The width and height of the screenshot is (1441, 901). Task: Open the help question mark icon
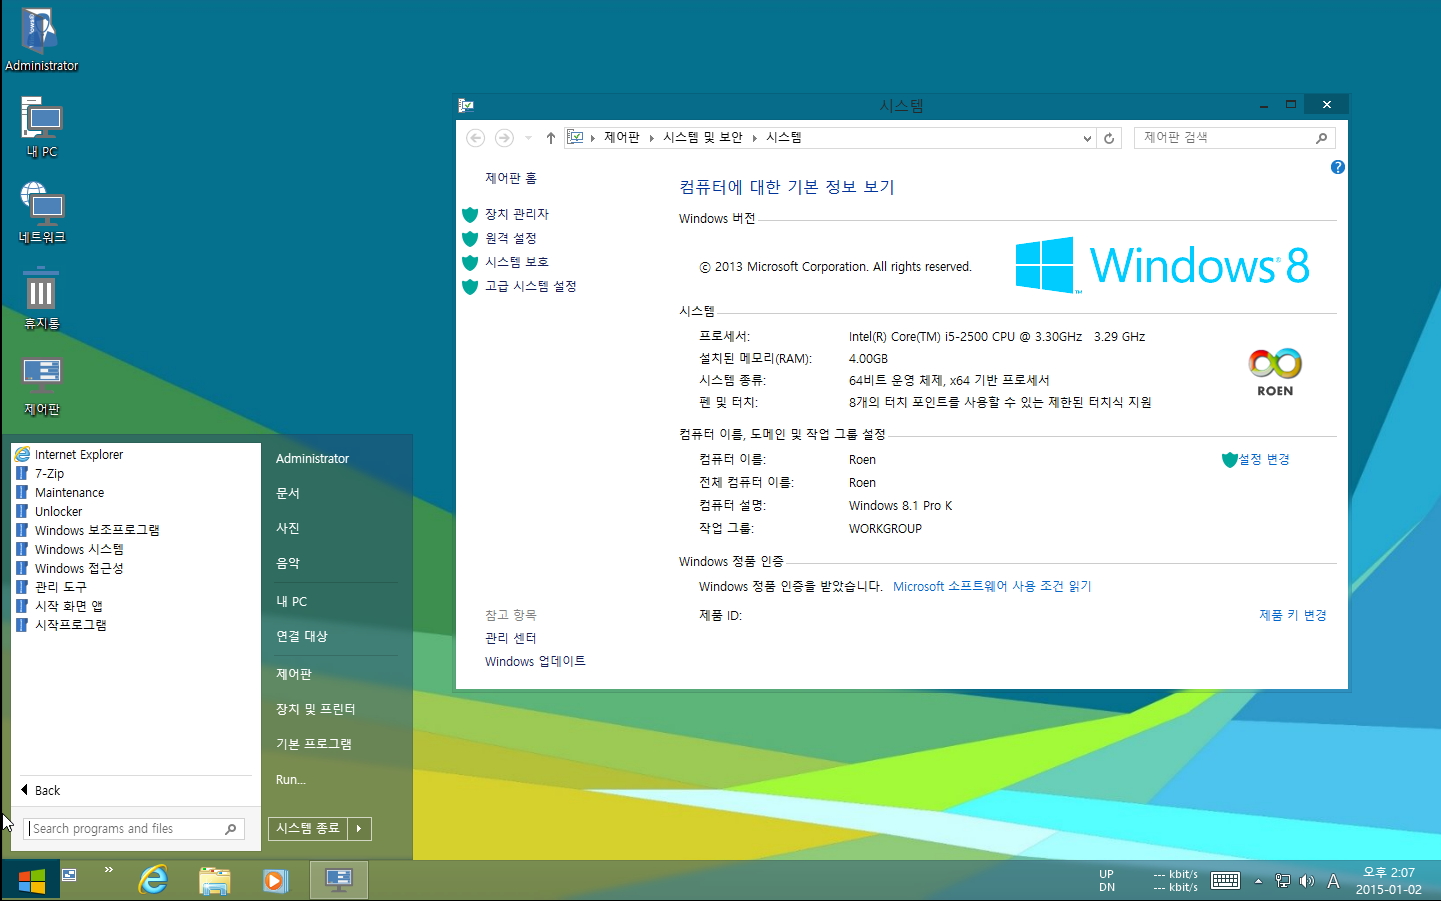(x=1338, y=167)
